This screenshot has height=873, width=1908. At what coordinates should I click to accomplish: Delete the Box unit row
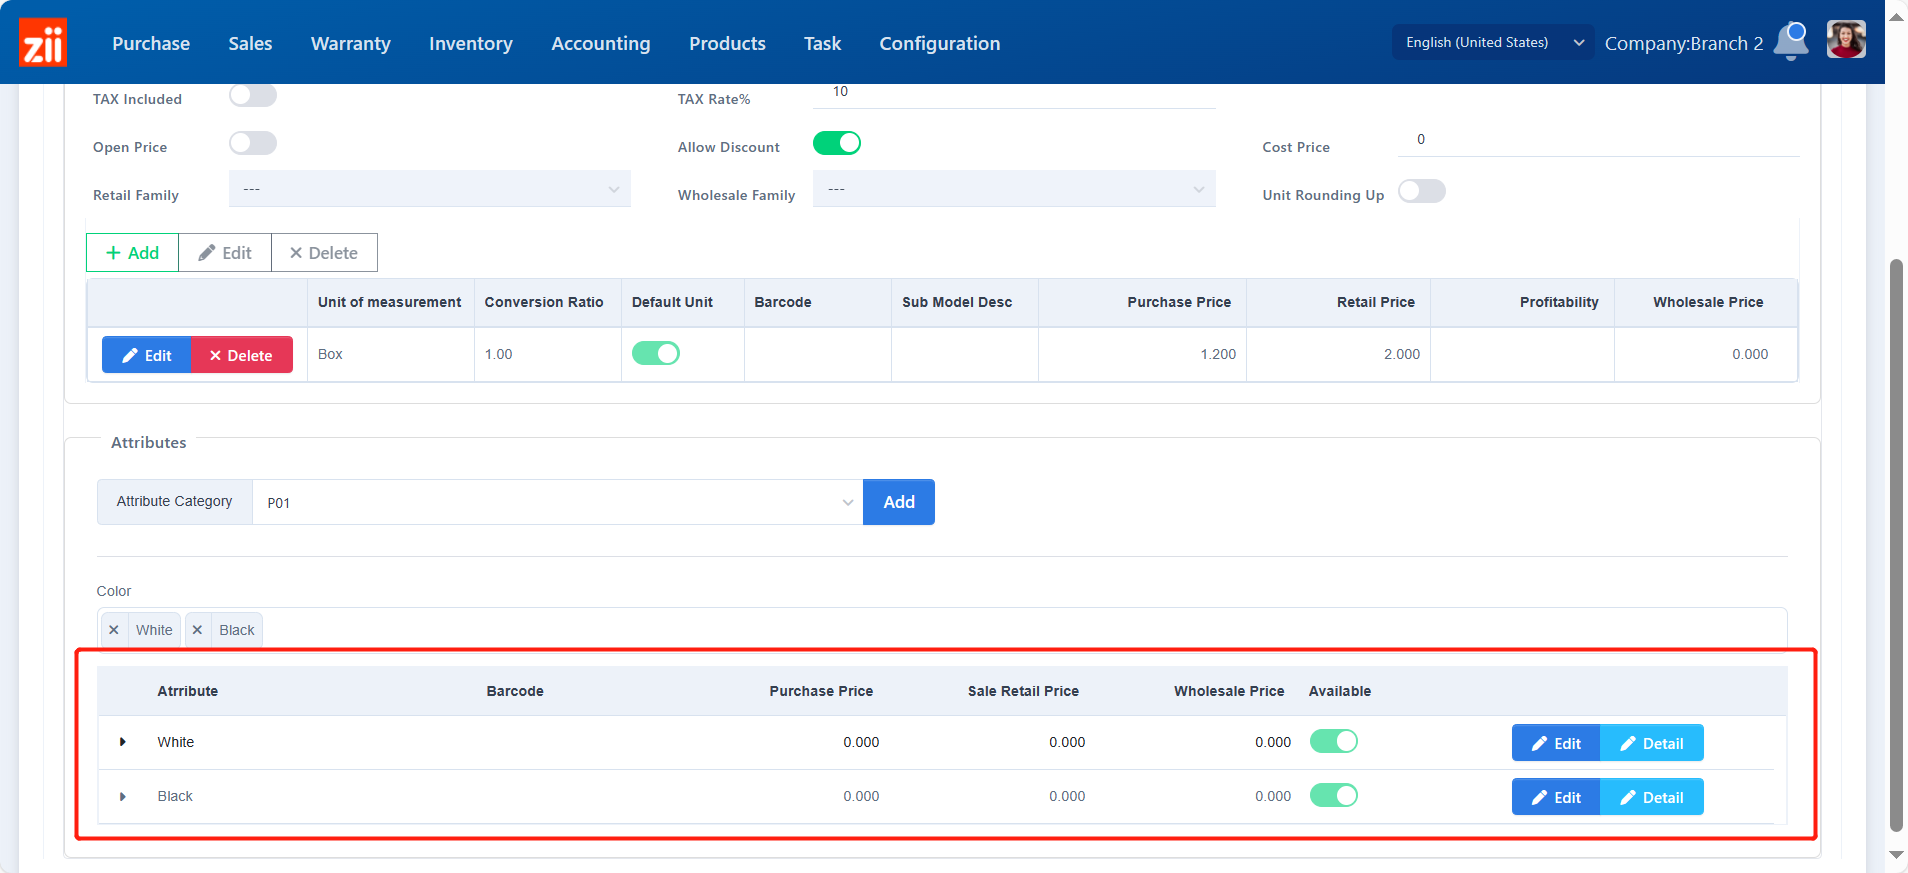pos(241,355)
